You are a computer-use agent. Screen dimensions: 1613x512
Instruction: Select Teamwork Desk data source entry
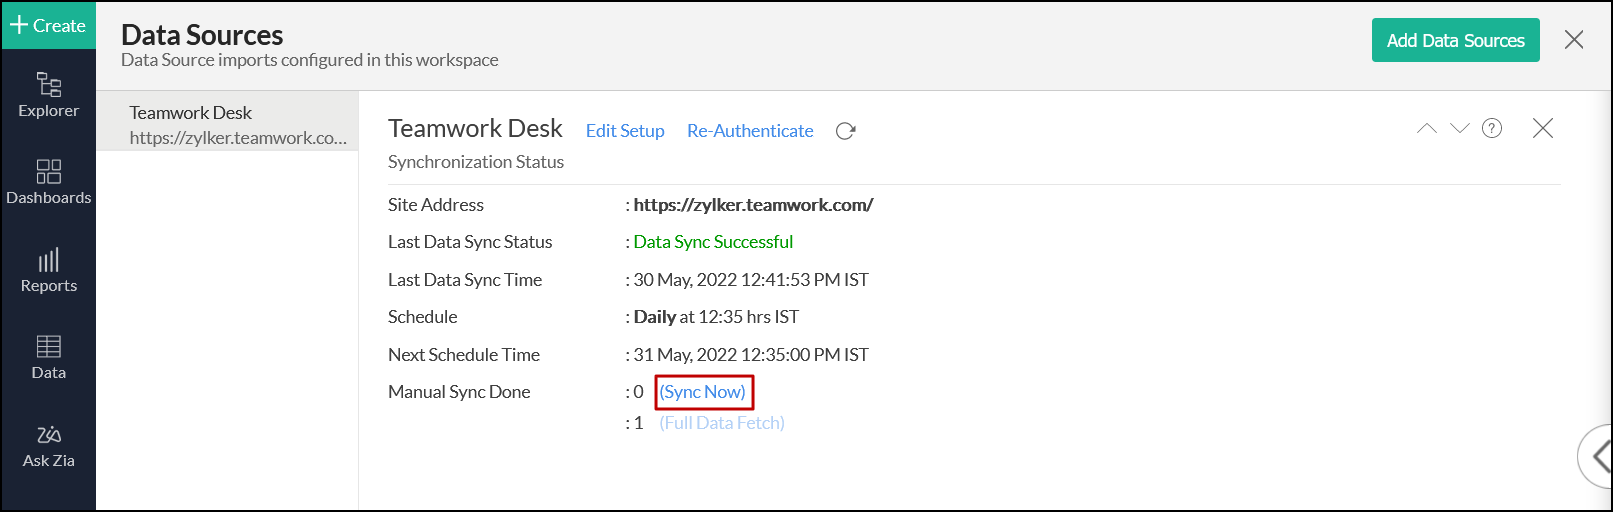(227, 124)
